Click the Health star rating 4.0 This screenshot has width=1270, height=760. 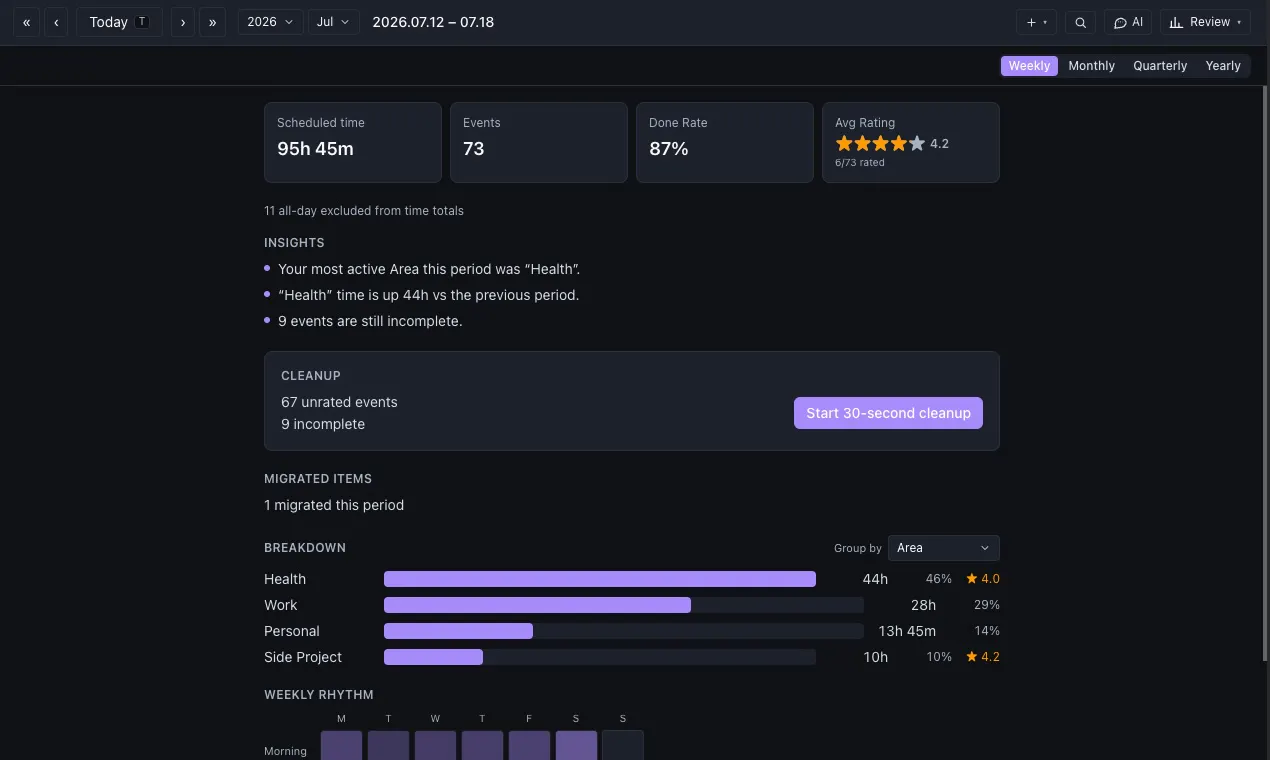983,579
